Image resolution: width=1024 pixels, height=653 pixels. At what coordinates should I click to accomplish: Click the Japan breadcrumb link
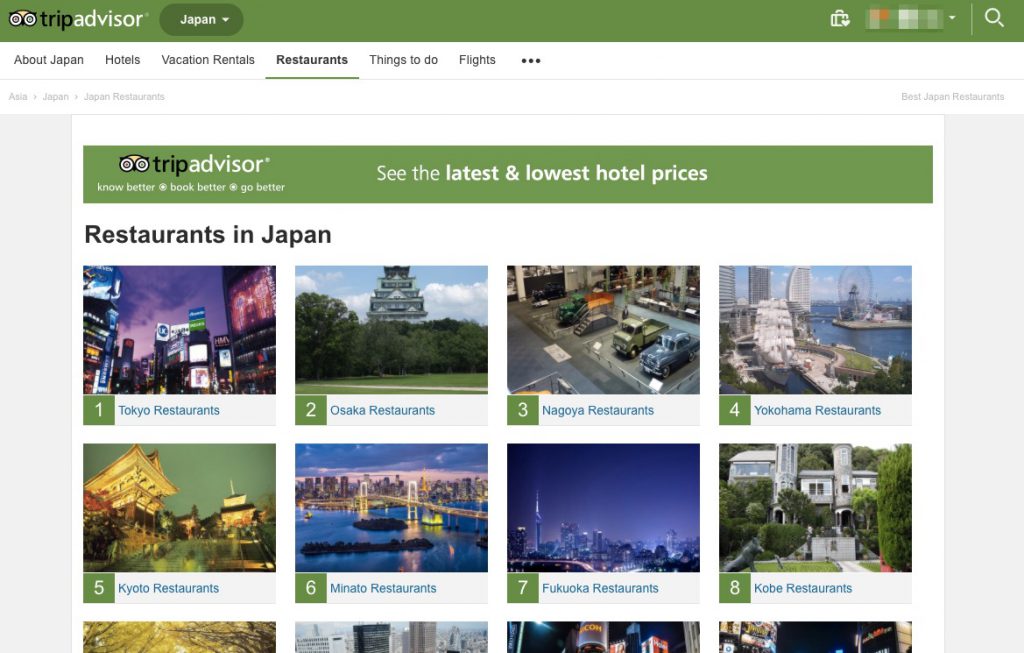click(56, 97)
